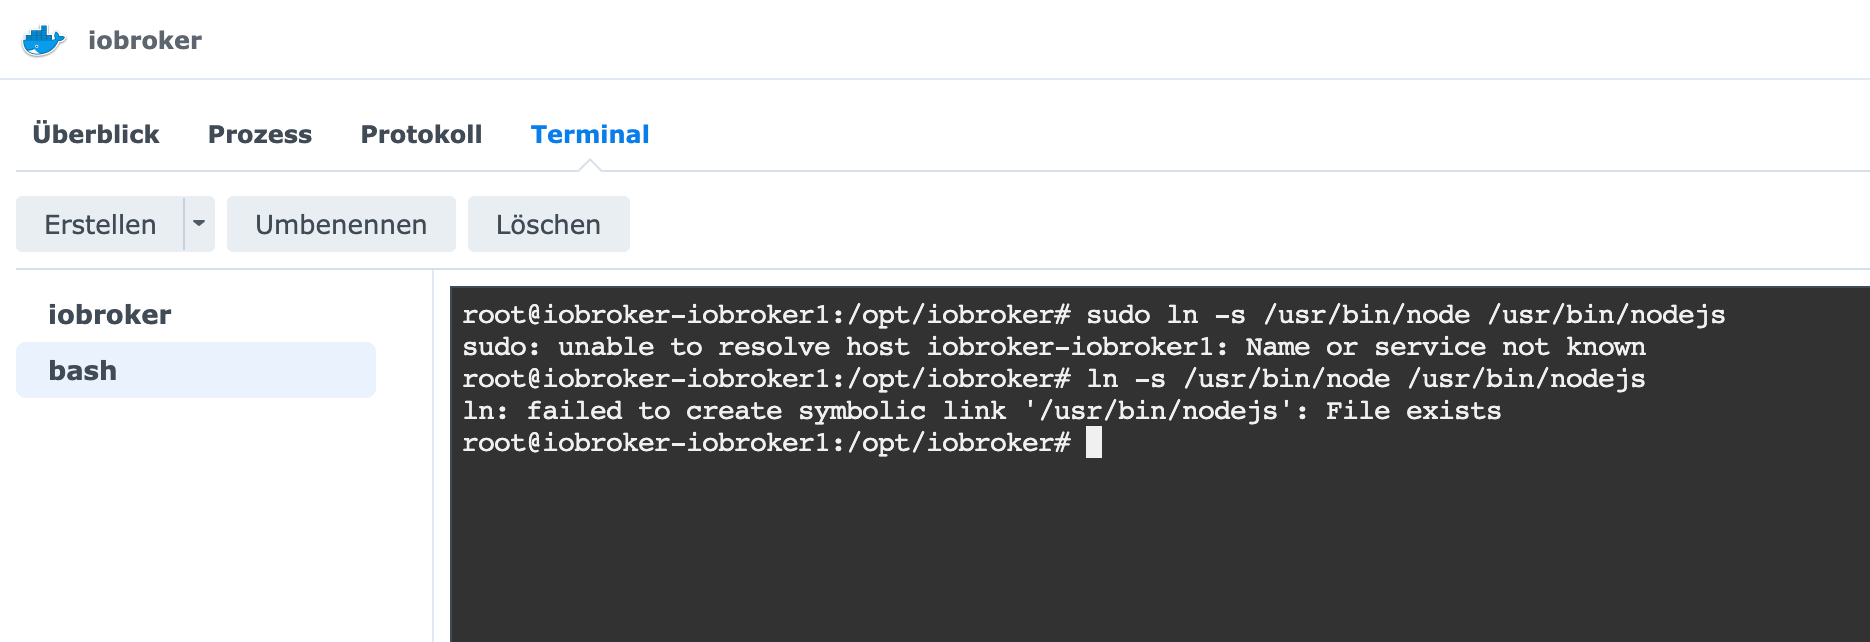
Task: Hit the Löschen button
Action: [548, 225]
